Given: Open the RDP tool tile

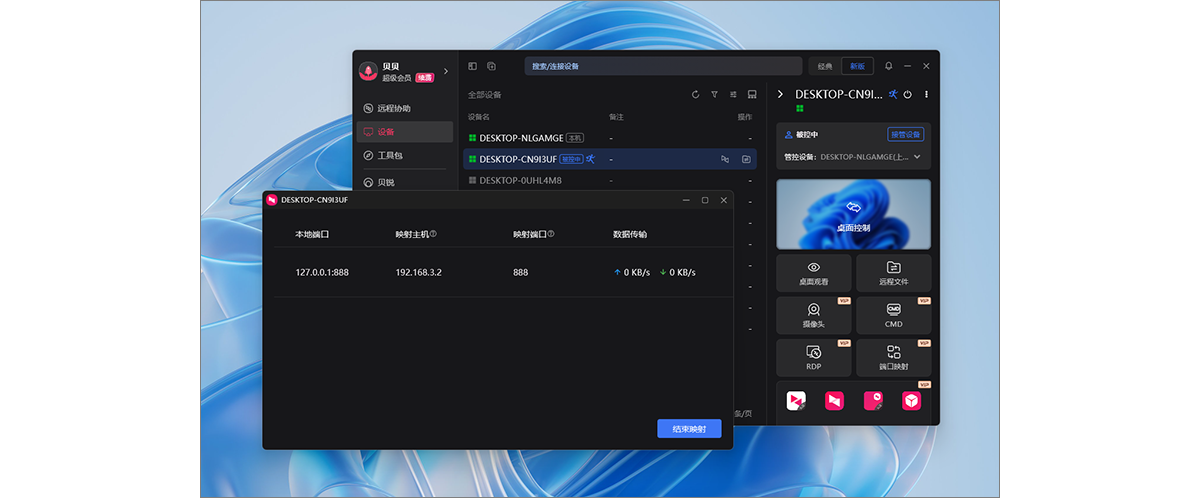Looking at the screenshot, I should point(814,357).
